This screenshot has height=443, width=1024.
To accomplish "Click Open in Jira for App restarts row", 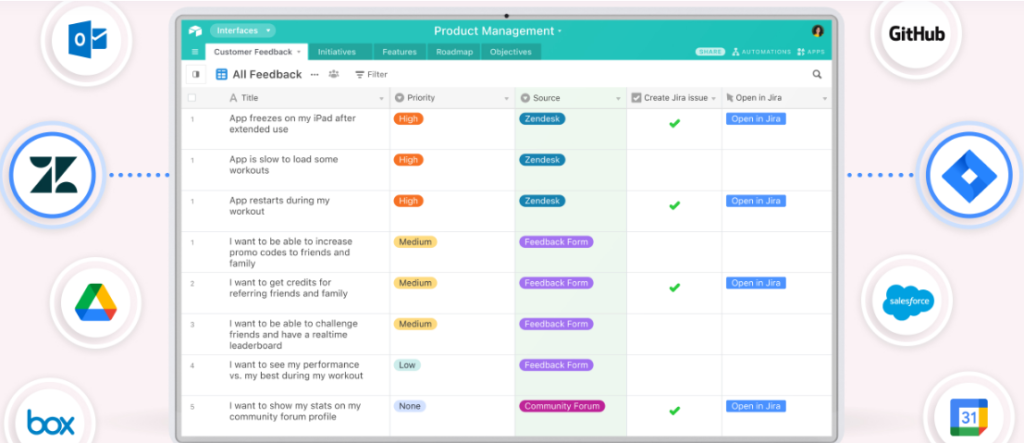I will [x=756, y=201].
